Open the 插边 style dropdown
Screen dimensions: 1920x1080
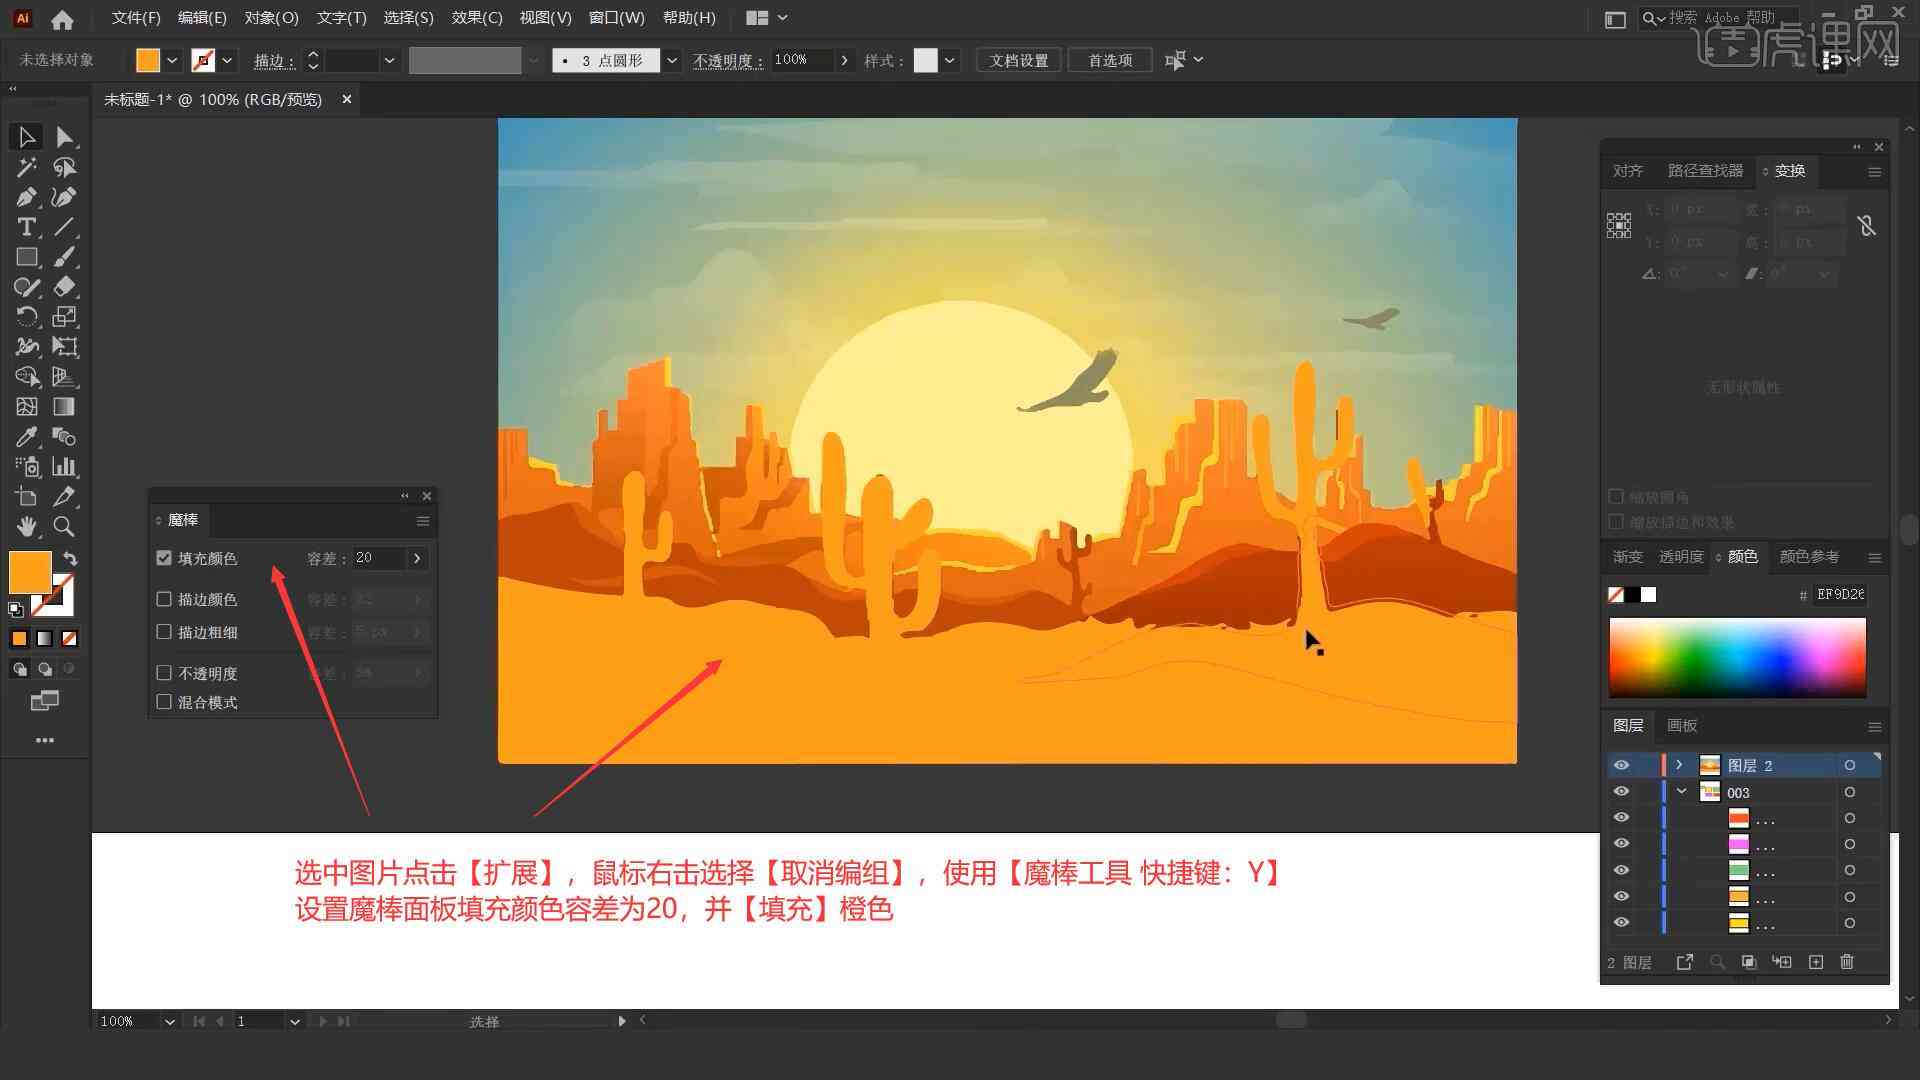[389, 59]
